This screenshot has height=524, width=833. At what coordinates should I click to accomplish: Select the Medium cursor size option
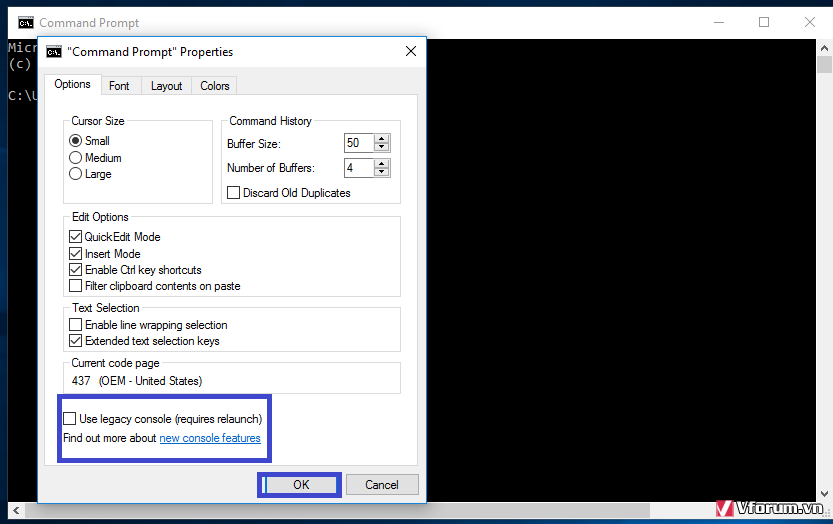pyautogui.click(x=75, y=158)
